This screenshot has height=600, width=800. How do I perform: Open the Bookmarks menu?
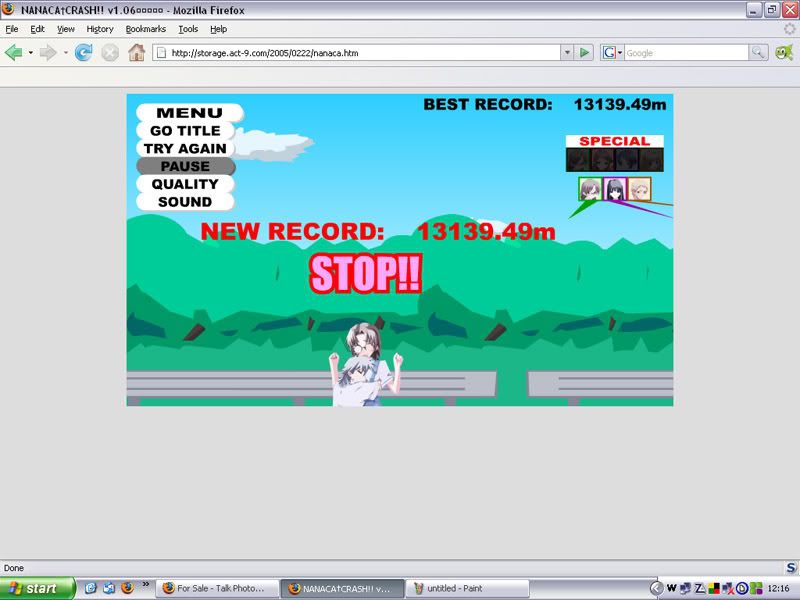pyautogui.click(x=146, y=29)
